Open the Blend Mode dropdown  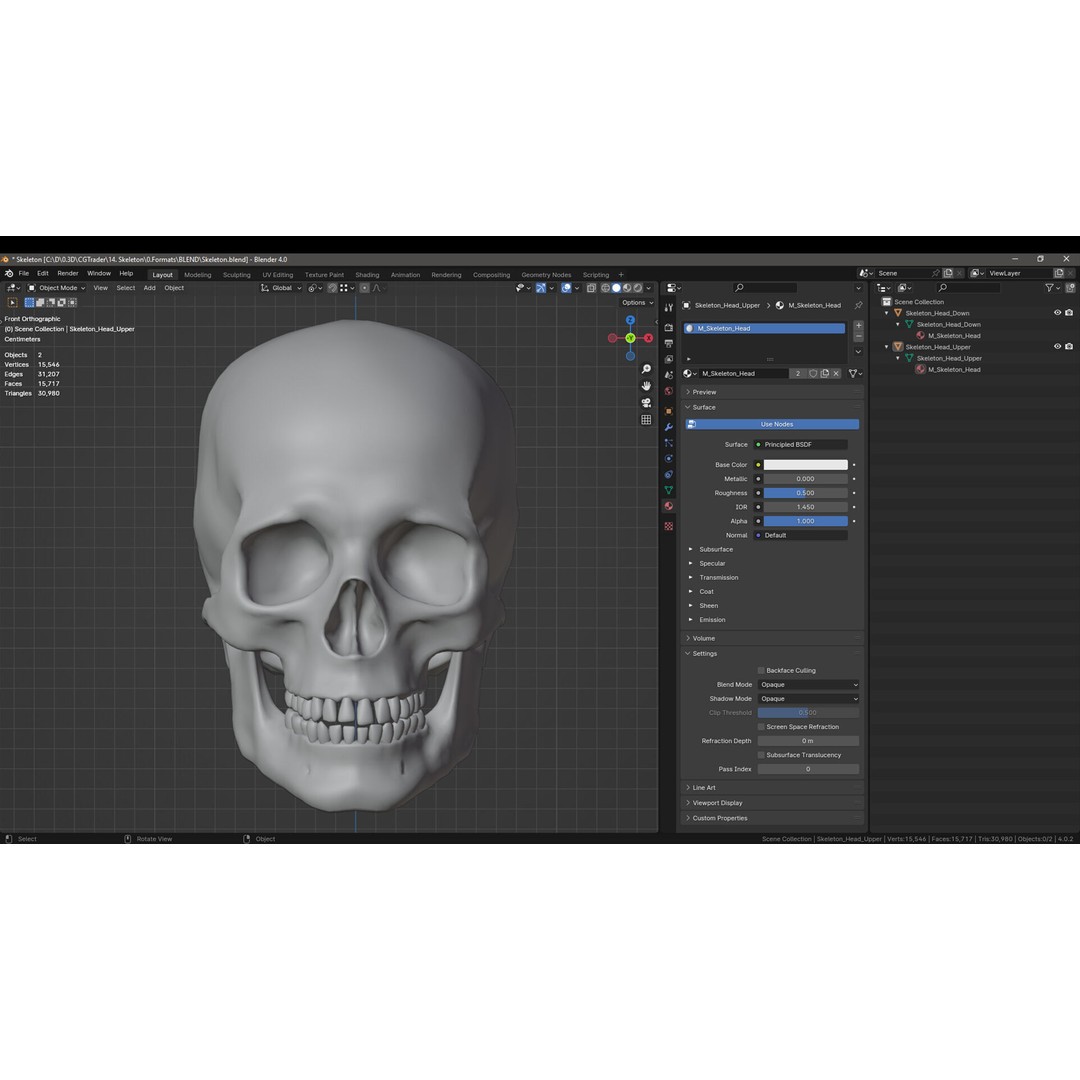pos(809,685)
